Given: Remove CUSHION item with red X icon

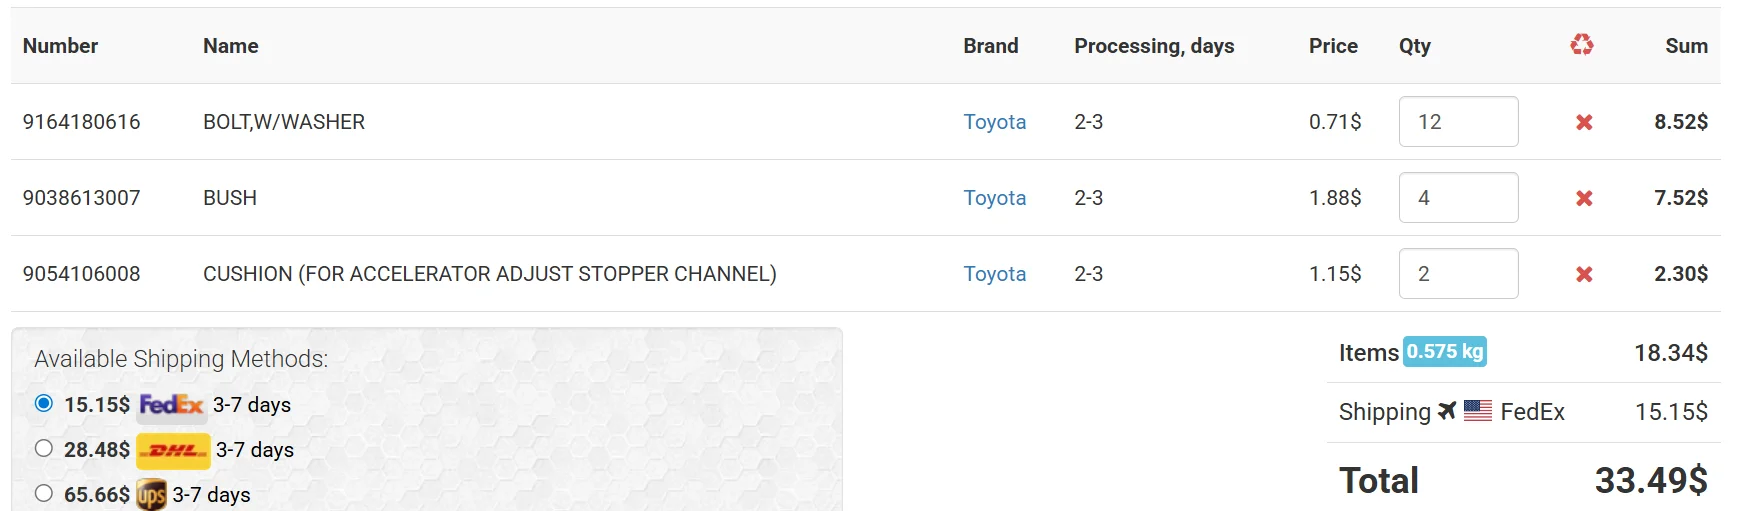Looking at the screenshot, I should (1584, 274).
